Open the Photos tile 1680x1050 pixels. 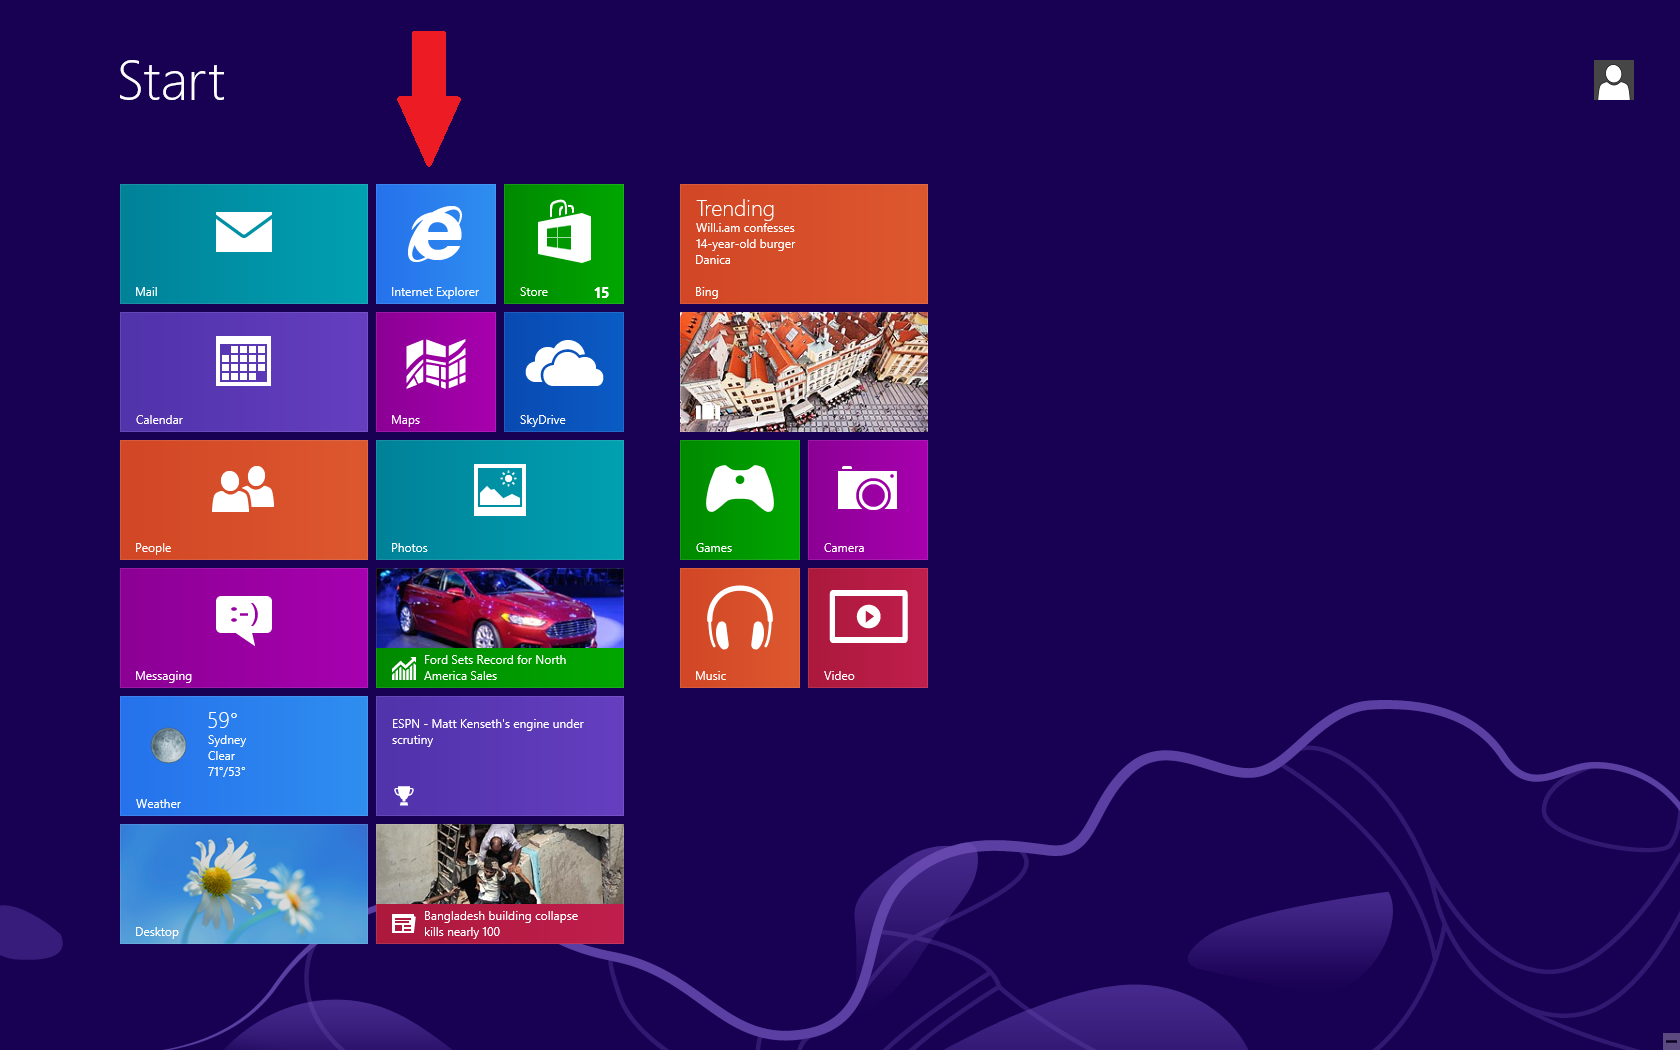click(499, 499)
